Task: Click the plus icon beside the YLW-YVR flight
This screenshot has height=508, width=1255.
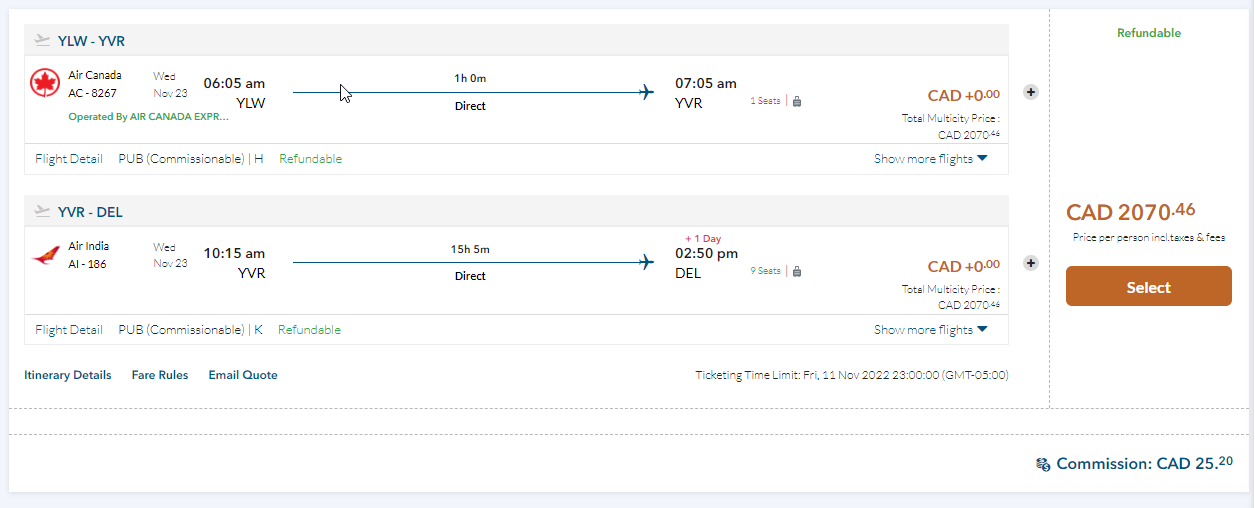Action: click(x=1031, y=92)
